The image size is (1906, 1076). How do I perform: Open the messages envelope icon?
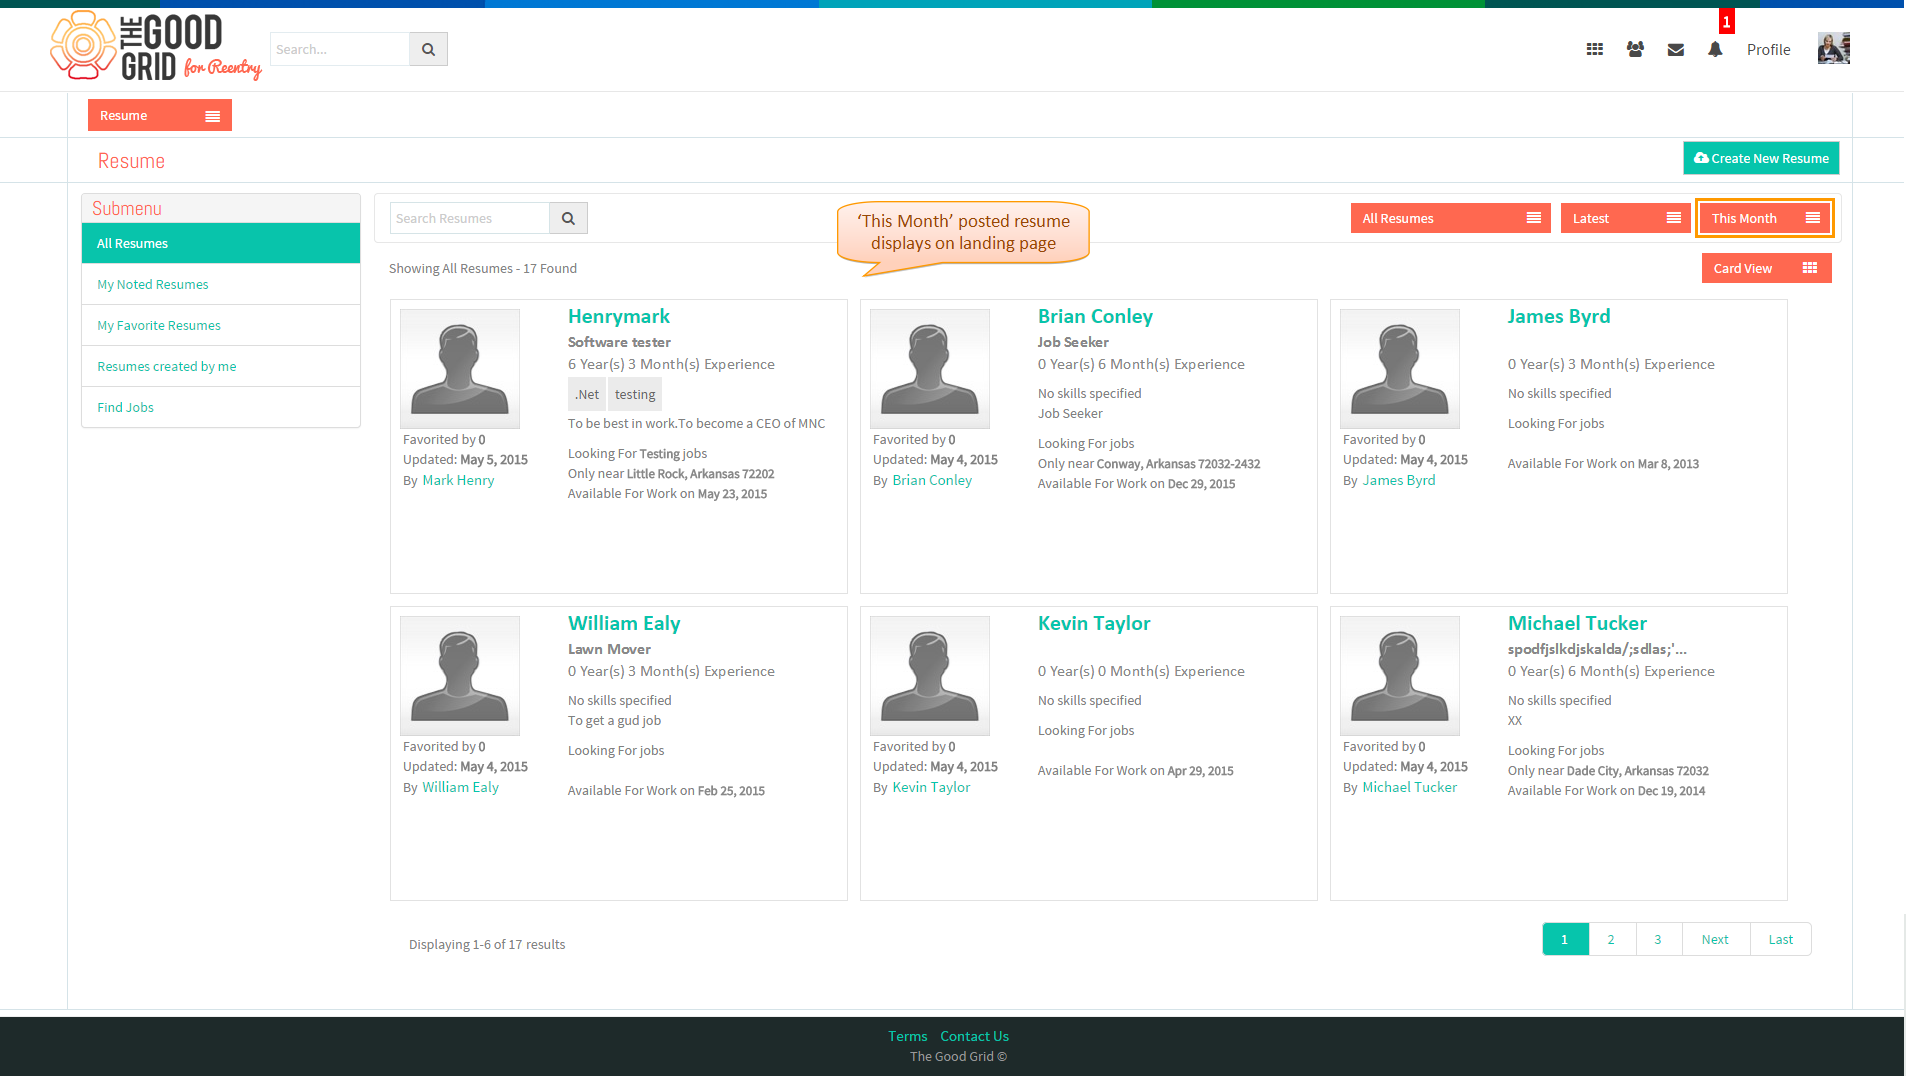coord(1676,49)
